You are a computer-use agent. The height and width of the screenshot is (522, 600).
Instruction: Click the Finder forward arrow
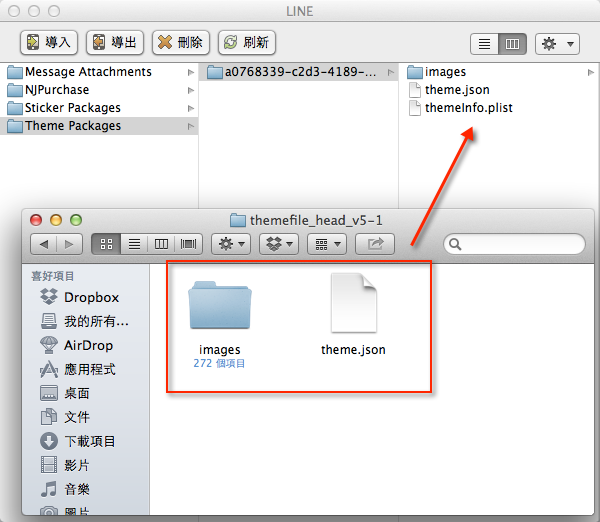tap(69, 244)
